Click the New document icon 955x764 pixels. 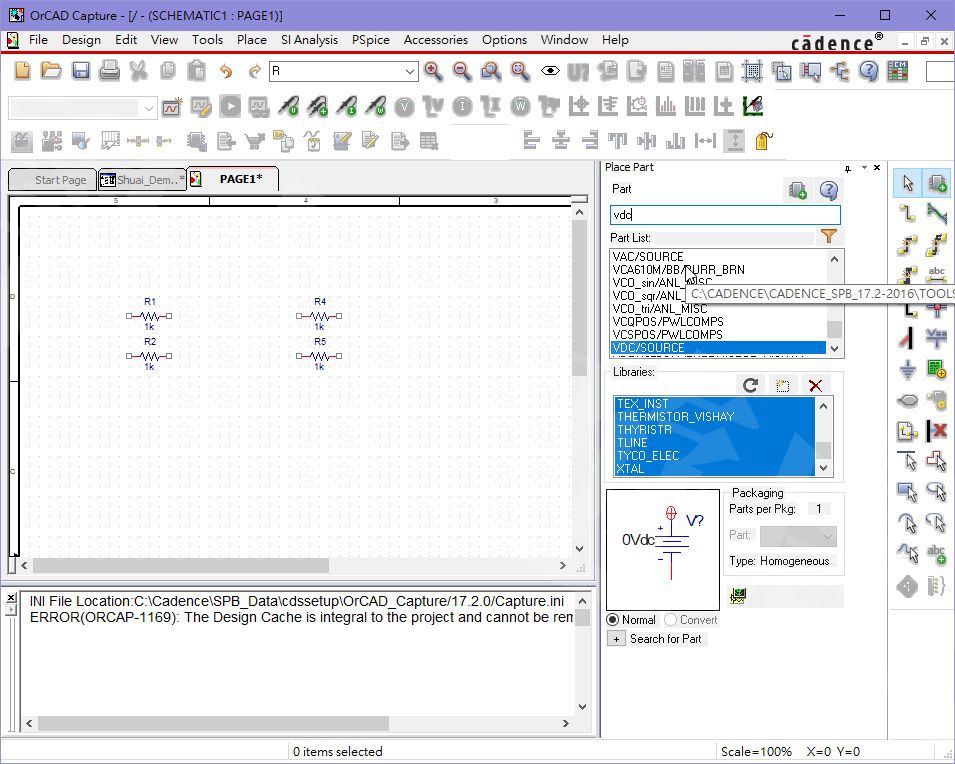22,71
